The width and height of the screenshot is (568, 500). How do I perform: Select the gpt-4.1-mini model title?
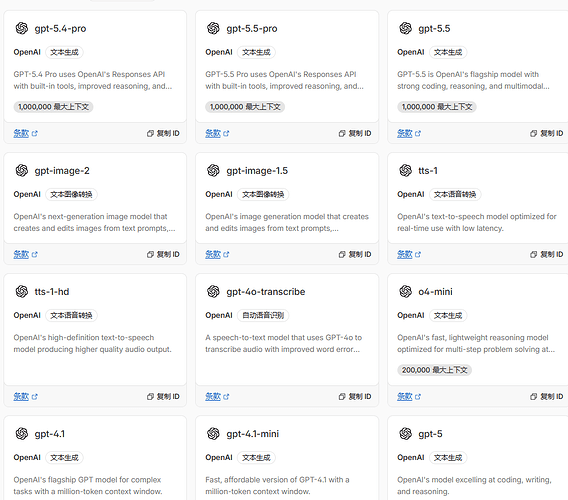coord(253,434)
